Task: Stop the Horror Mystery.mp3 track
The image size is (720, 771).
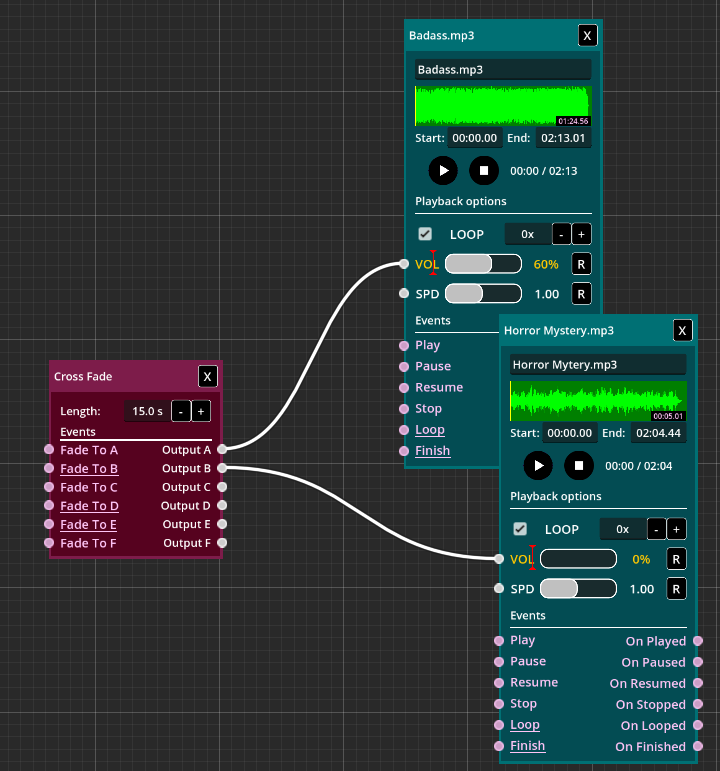Action: point(579,465)
